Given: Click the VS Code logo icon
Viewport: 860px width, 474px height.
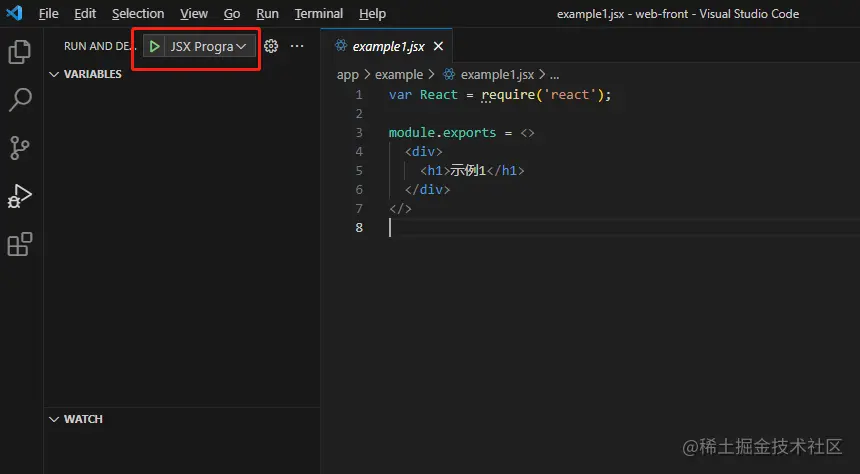Looking at the screenshot, I should (x=14, y=13).
